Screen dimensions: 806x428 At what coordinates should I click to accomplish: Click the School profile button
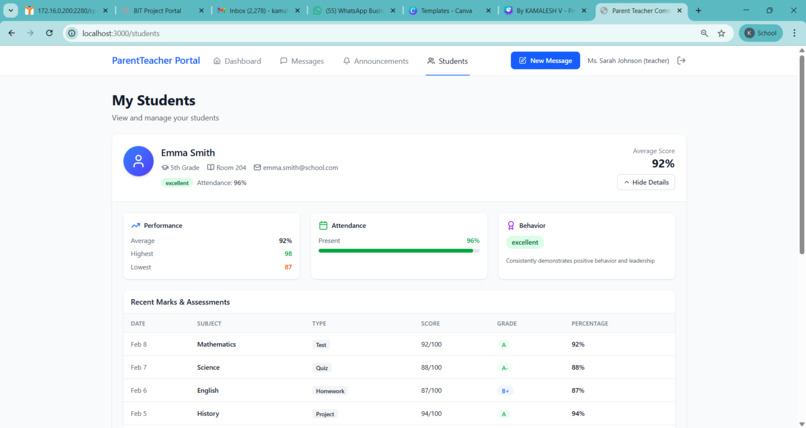[x=761, y=33]
